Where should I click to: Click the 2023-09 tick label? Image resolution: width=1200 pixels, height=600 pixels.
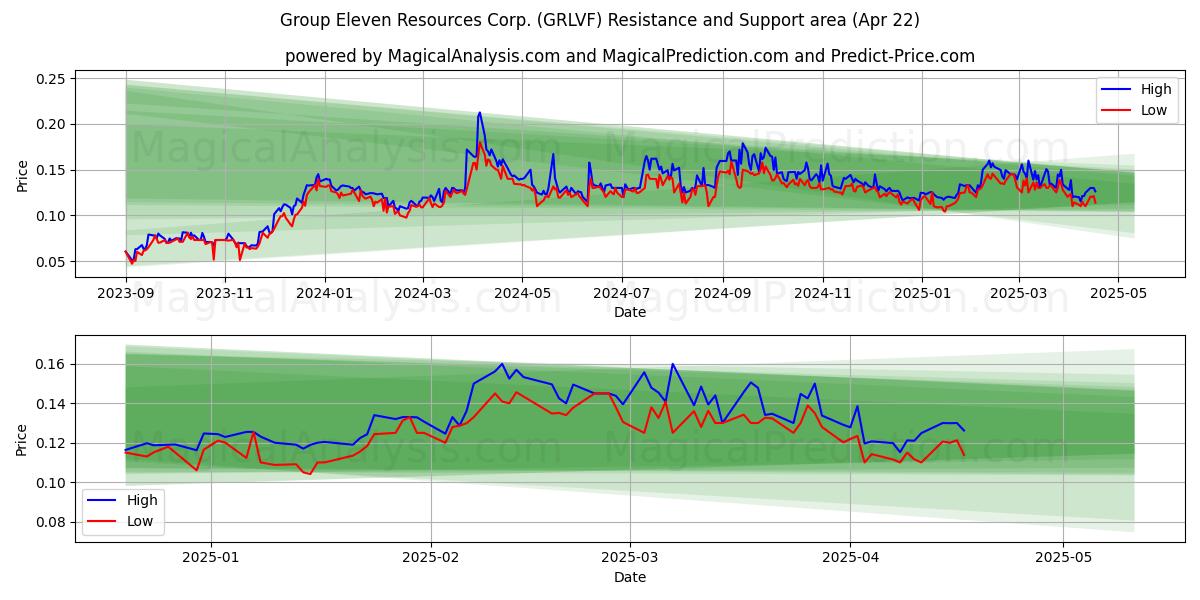pyautogui.click(x=125, y=294)
